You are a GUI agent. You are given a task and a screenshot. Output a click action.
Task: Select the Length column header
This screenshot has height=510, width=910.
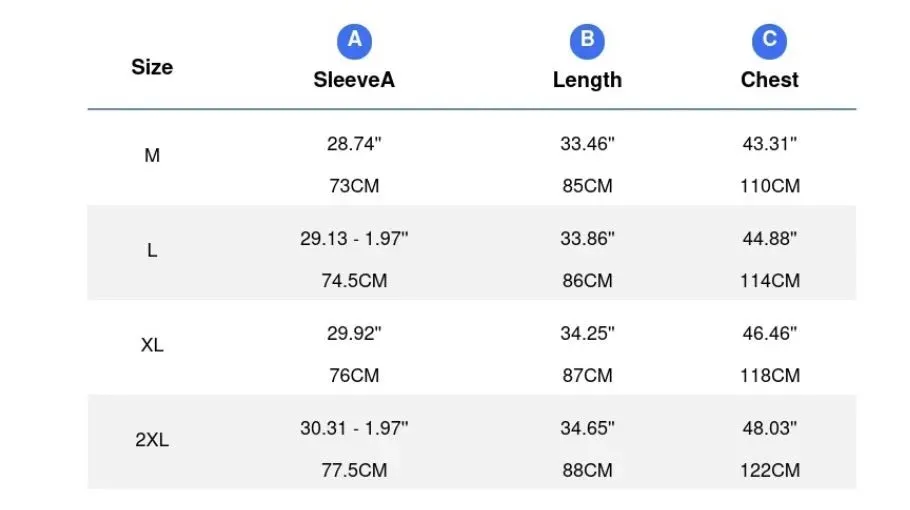click(x=587, y=80)
